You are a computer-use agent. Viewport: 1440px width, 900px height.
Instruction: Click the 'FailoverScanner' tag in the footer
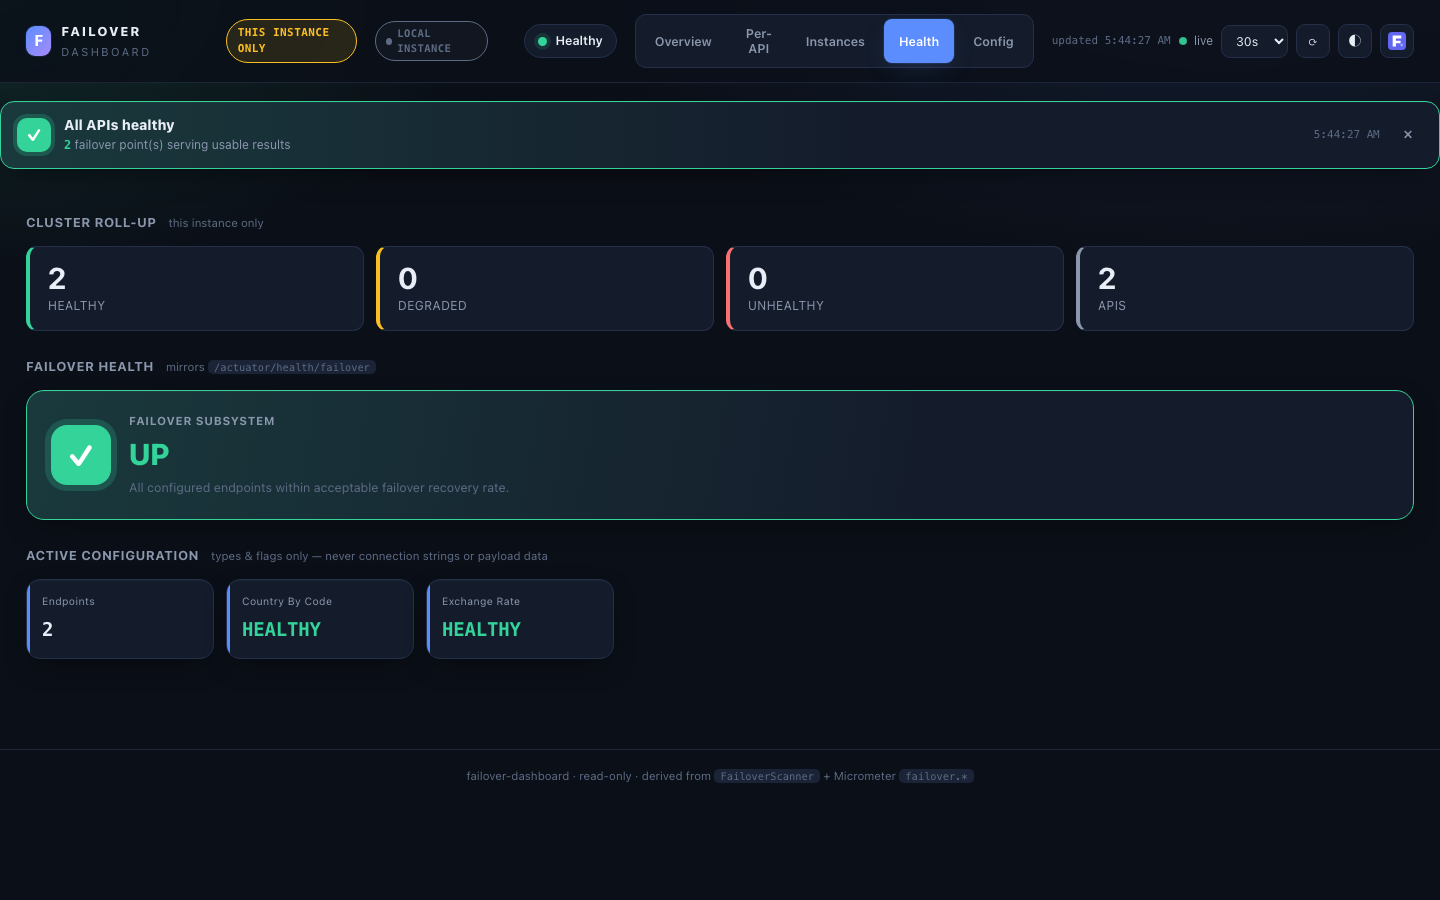tap(767, 776)
